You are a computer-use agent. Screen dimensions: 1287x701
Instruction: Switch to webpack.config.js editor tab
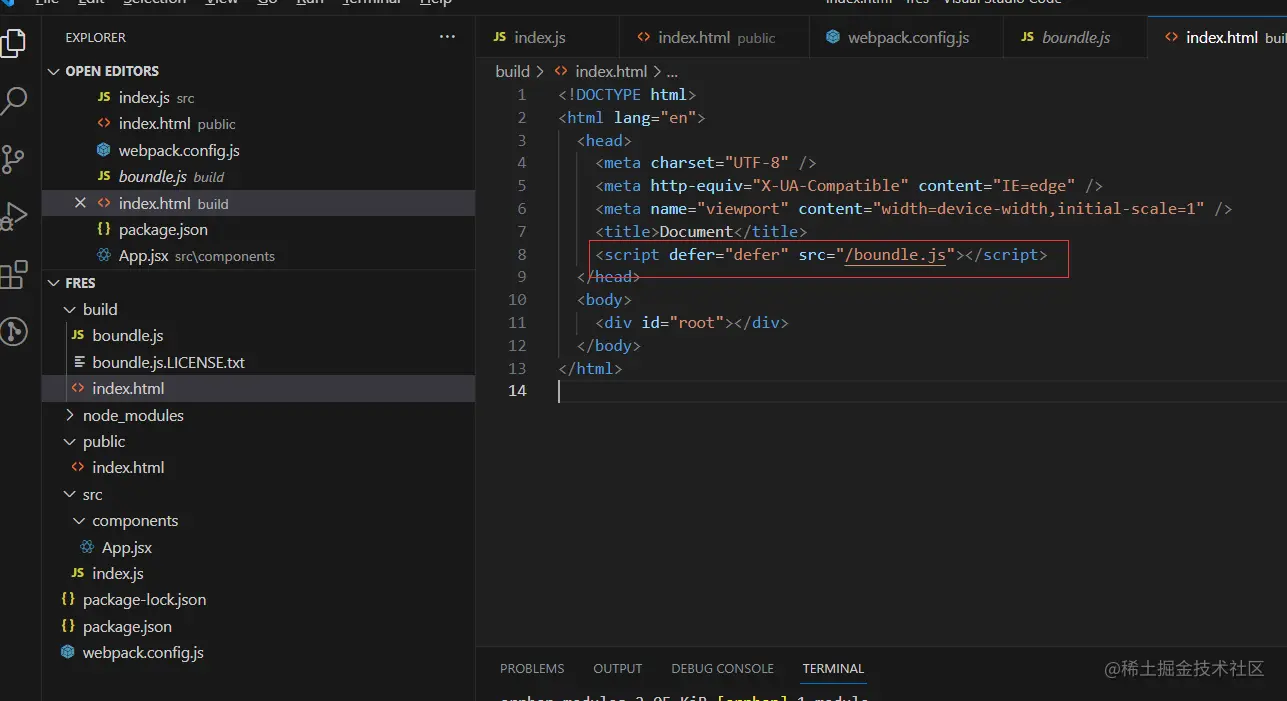(905, 37)
